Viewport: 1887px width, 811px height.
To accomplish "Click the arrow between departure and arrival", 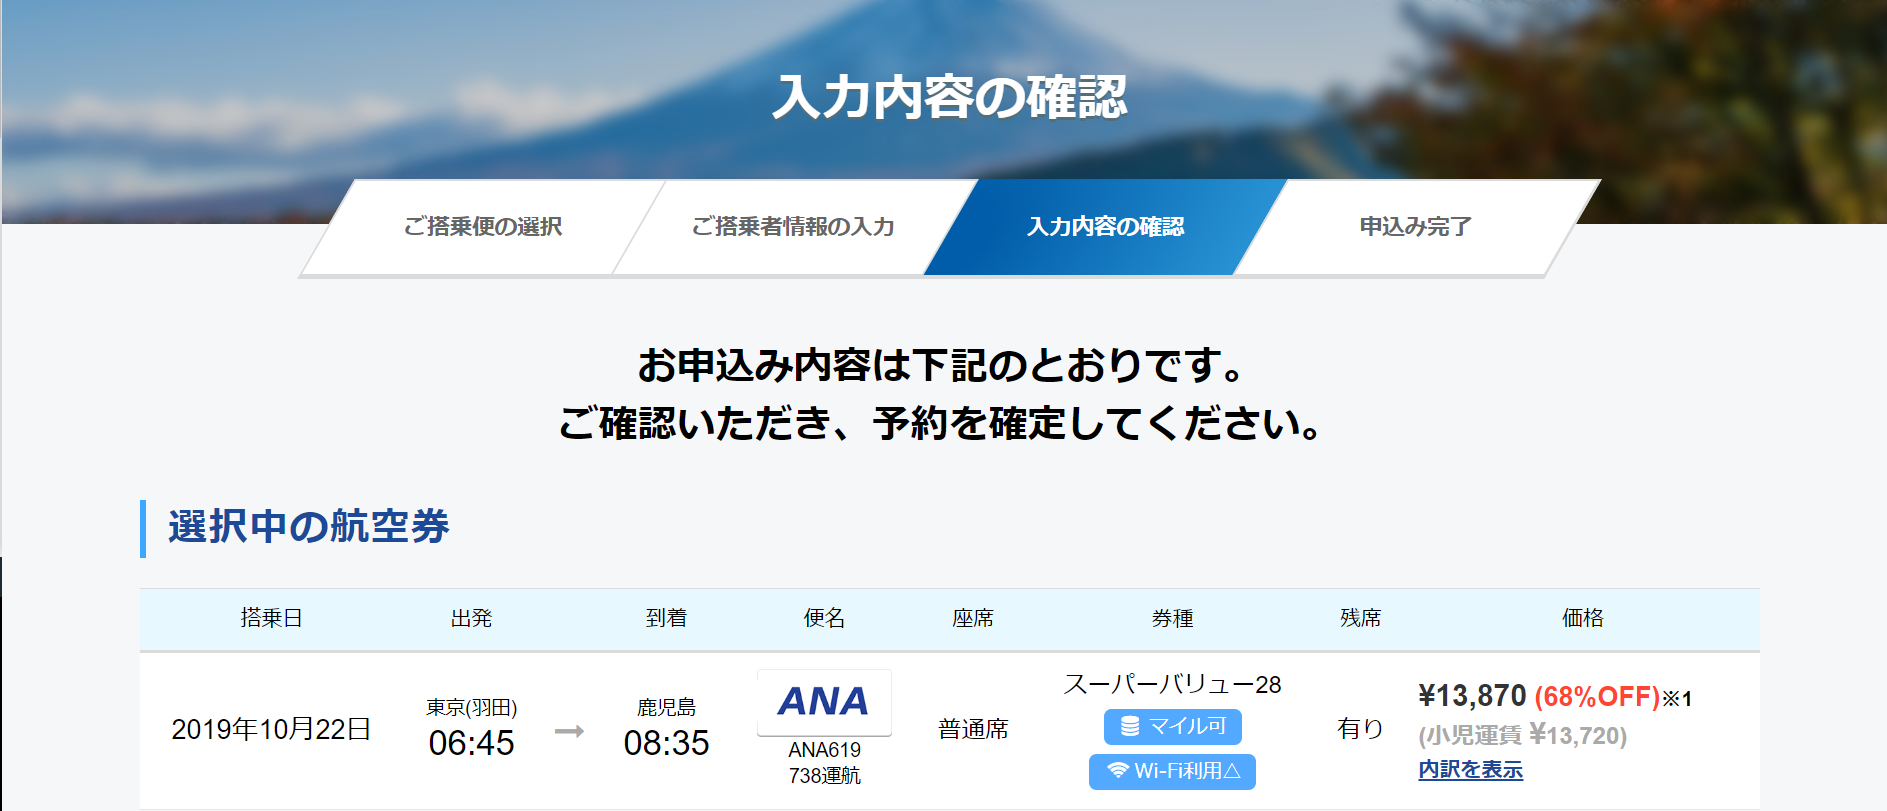I will click(x=569, y=731).
